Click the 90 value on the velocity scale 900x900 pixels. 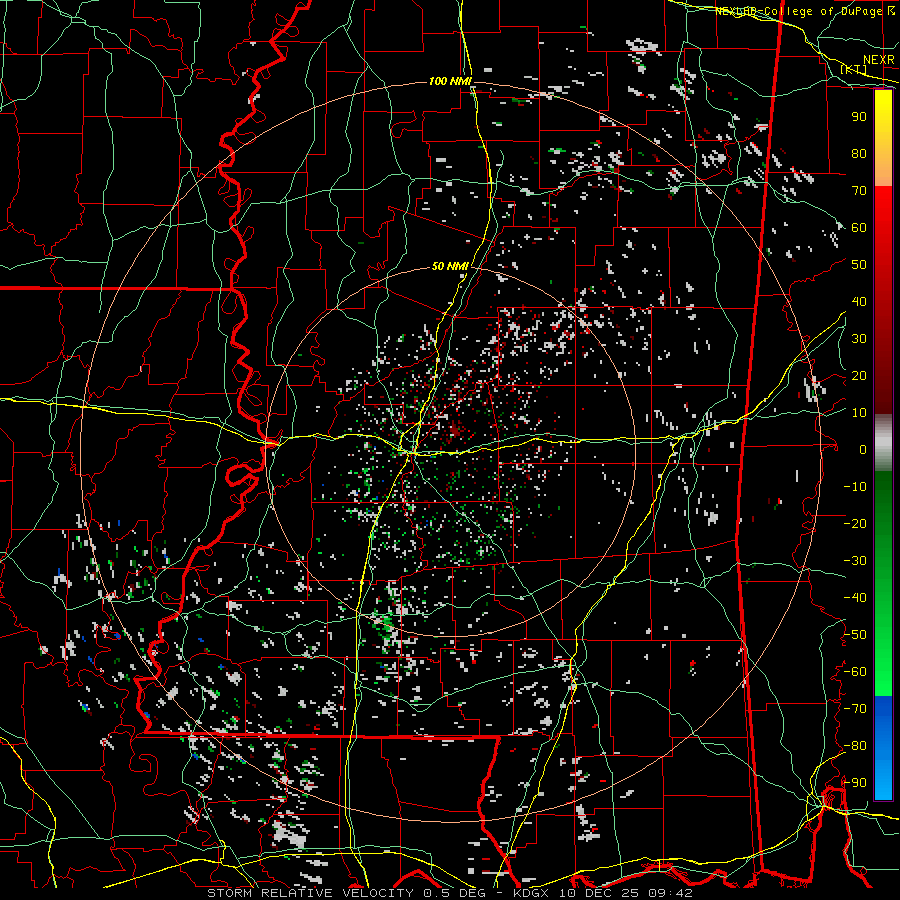click(x=859, y=117)
